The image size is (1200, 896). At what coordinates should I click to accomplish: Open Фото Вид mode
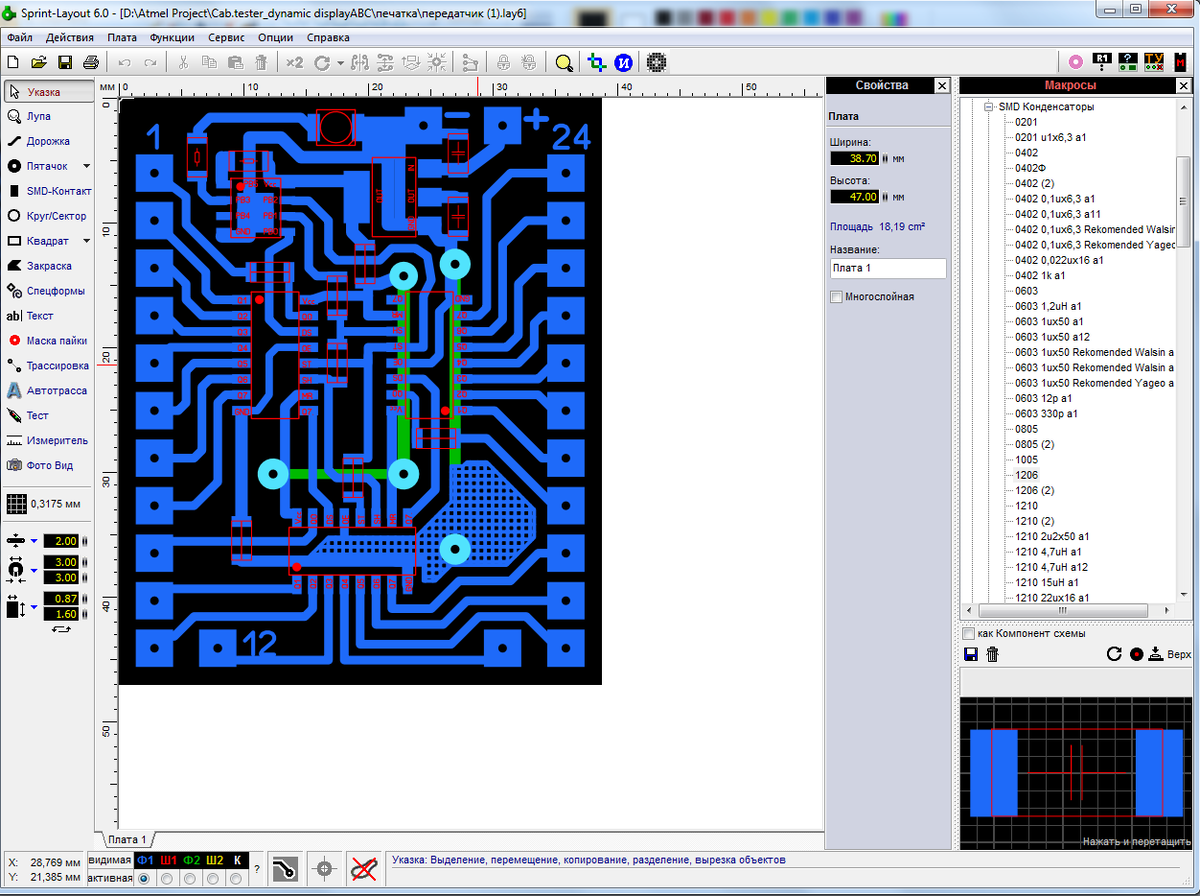pos(44,465)
